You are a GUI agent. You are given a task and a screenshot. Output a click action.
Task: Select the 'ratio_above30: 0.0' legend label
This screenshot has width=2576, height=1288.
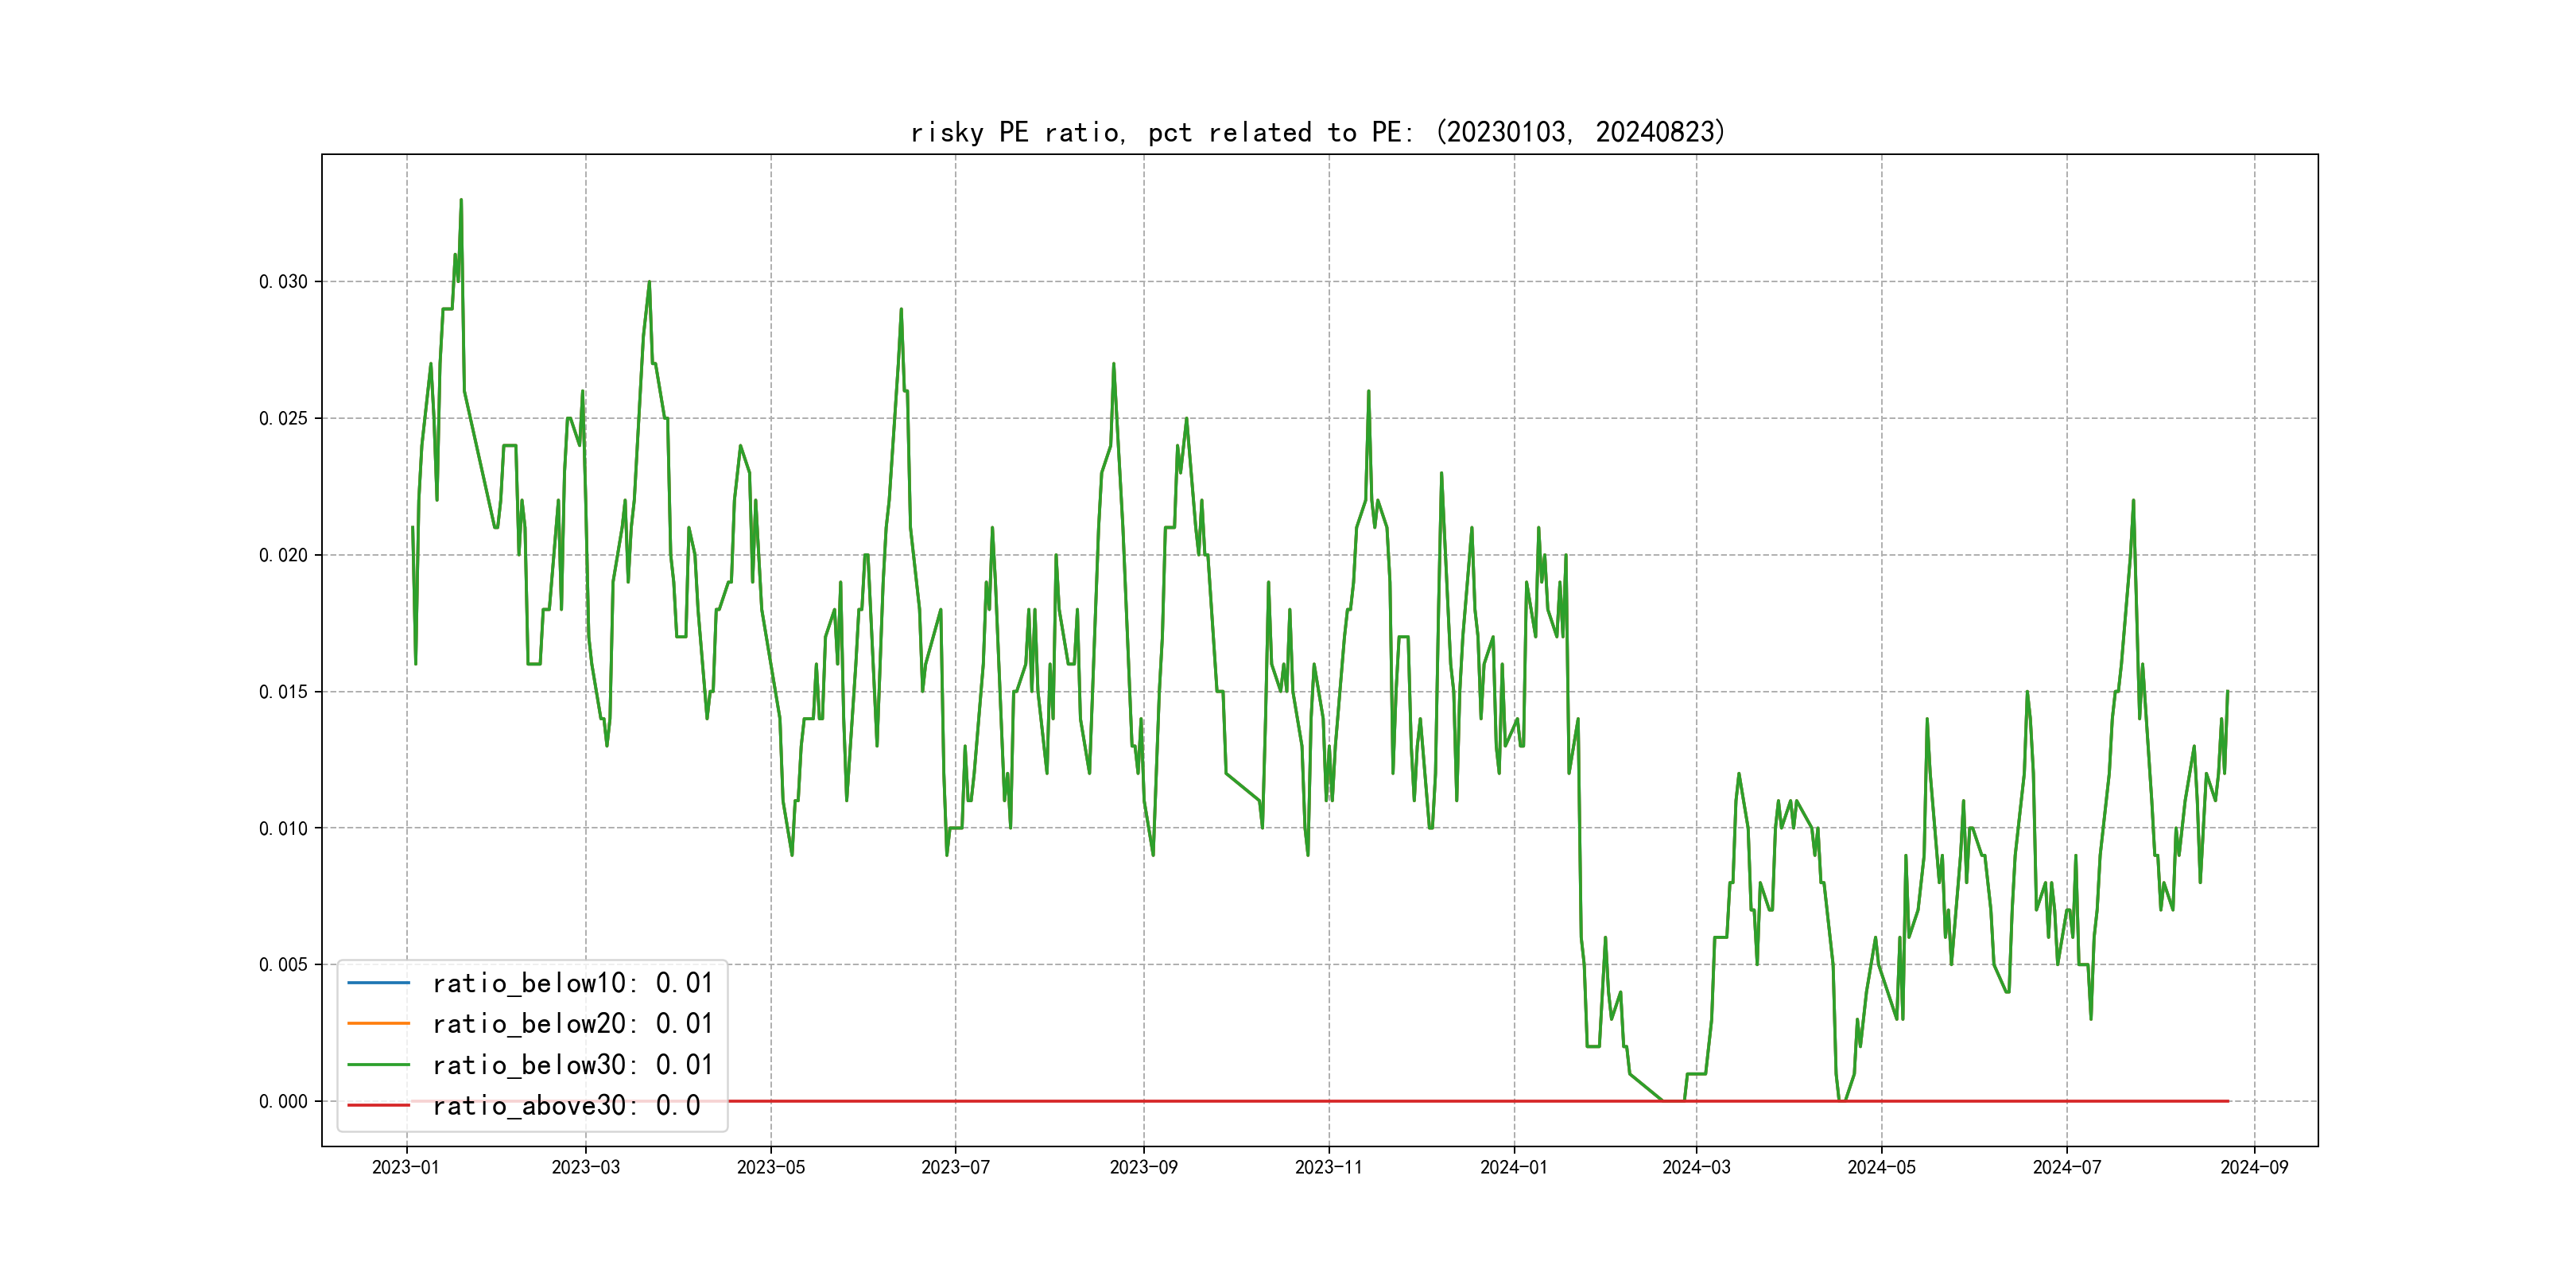pyautogui.click(x=566, y=1106)
